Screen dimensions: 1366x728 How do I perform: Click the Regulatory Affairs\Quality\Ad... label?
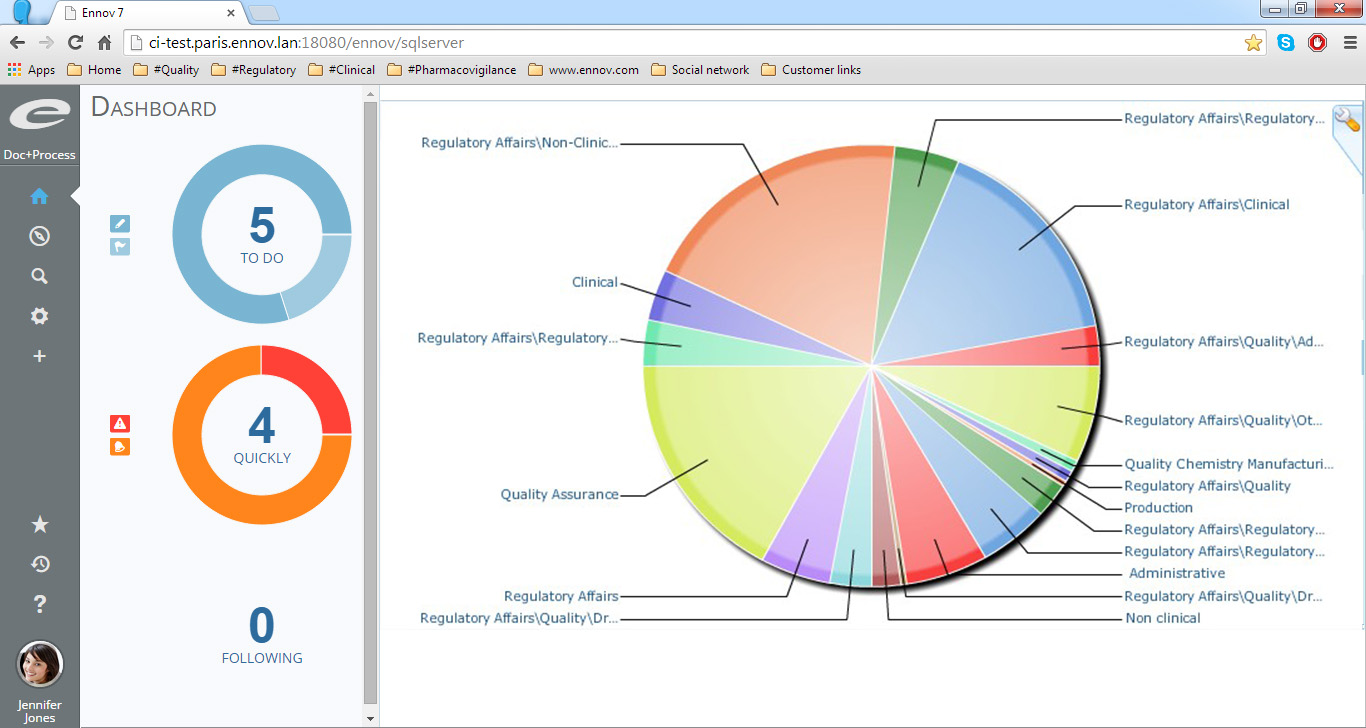(1224, 341)
